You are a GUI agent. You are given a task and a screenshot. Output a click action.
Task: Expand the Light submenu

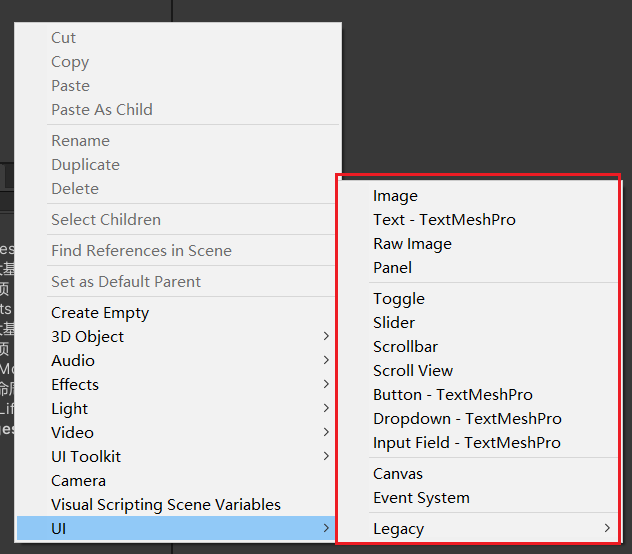(176, 409)
